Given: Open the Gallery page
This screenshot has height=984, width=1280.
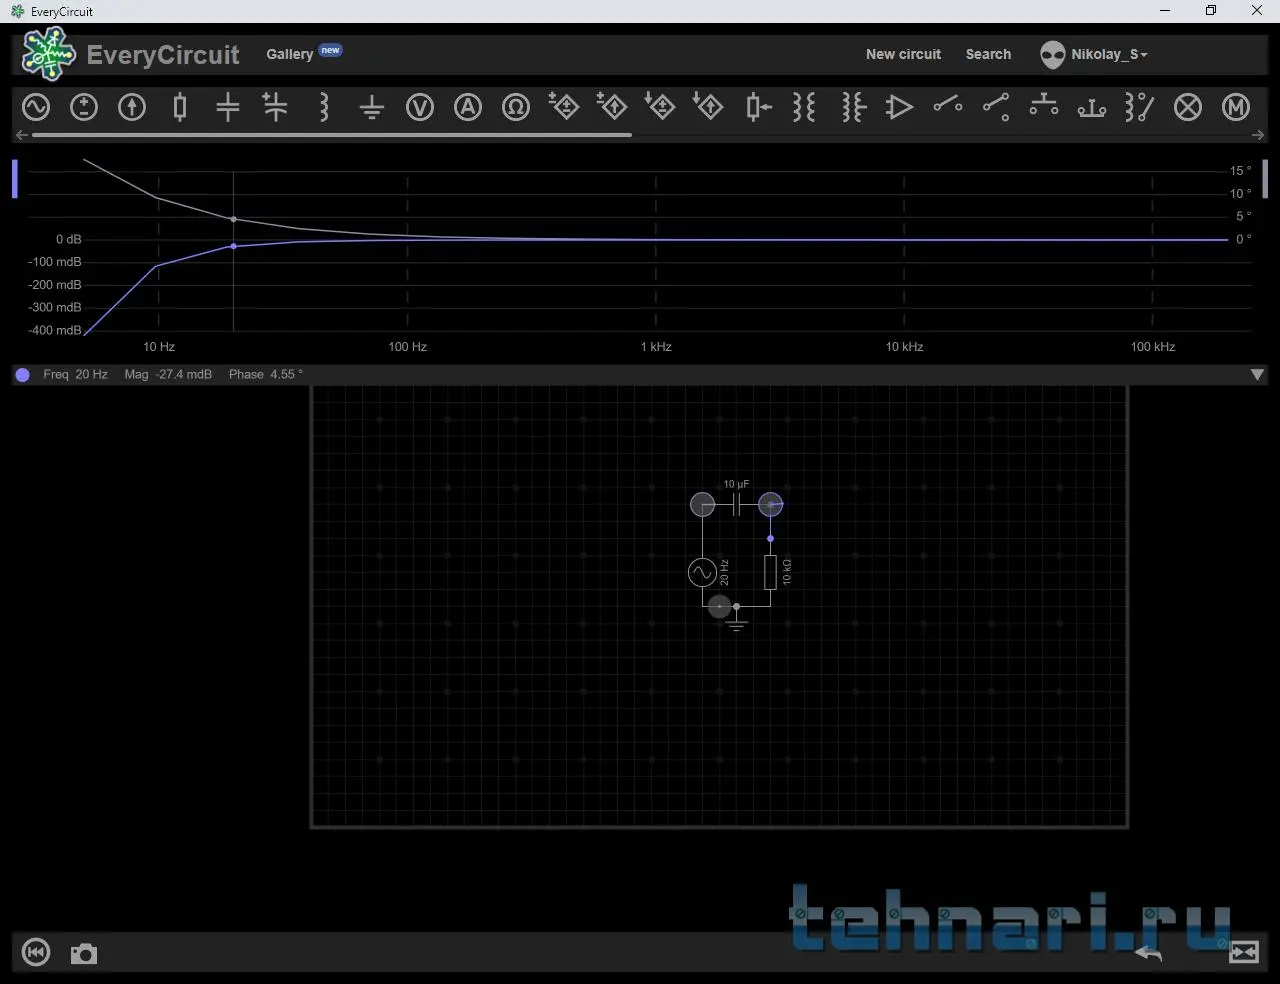Looking at the screenshot, I should pos(289,54).
